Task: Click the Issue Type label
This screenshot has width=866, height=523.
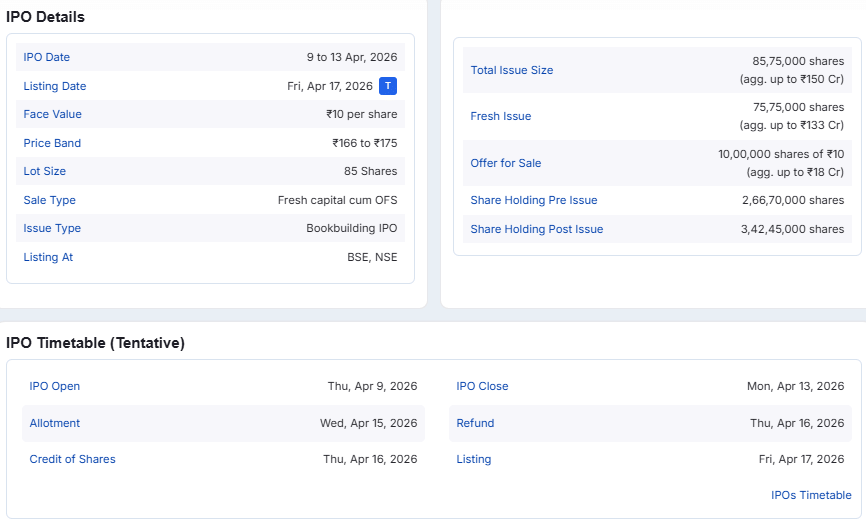Action: click(52, 228)
